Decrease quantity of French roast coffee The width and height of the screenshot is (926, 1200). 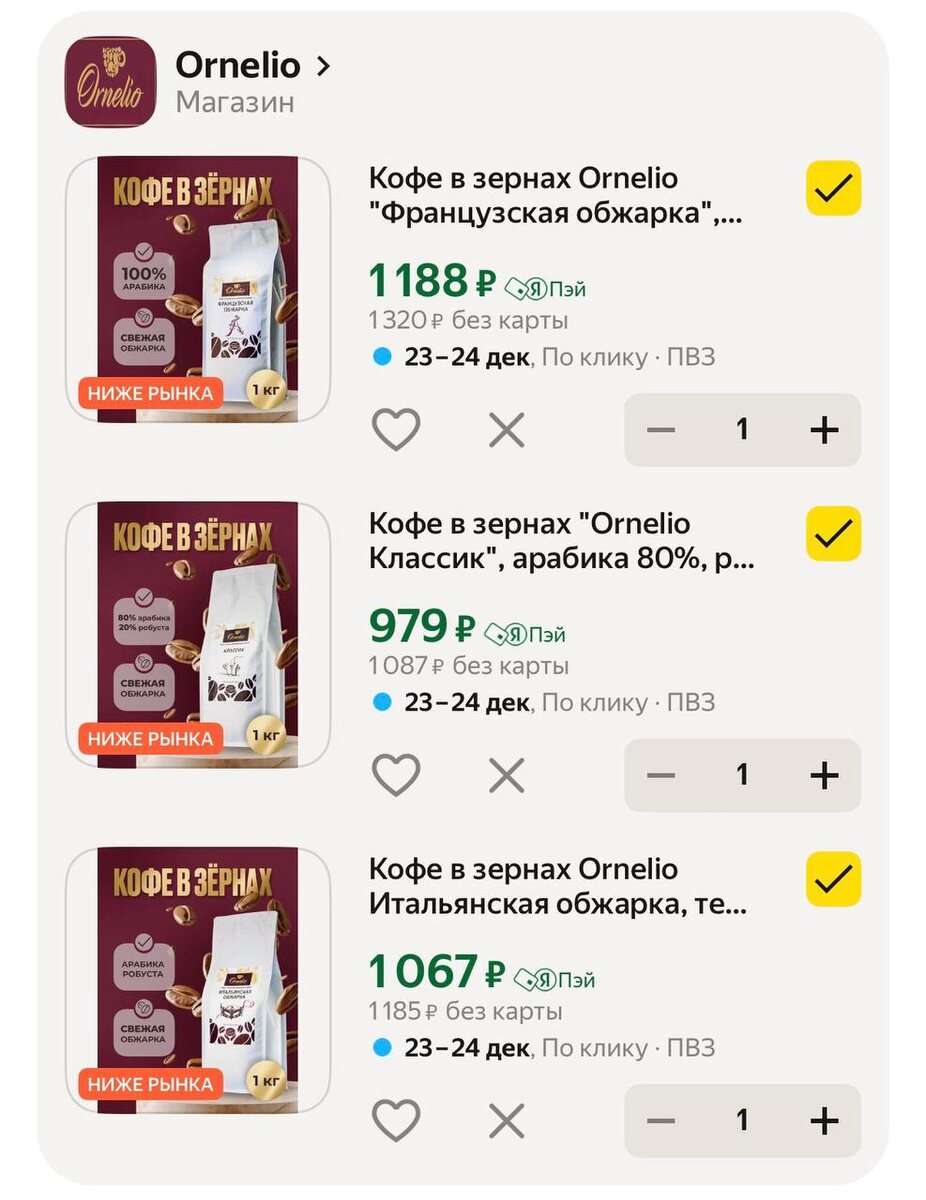pos(660,430)
